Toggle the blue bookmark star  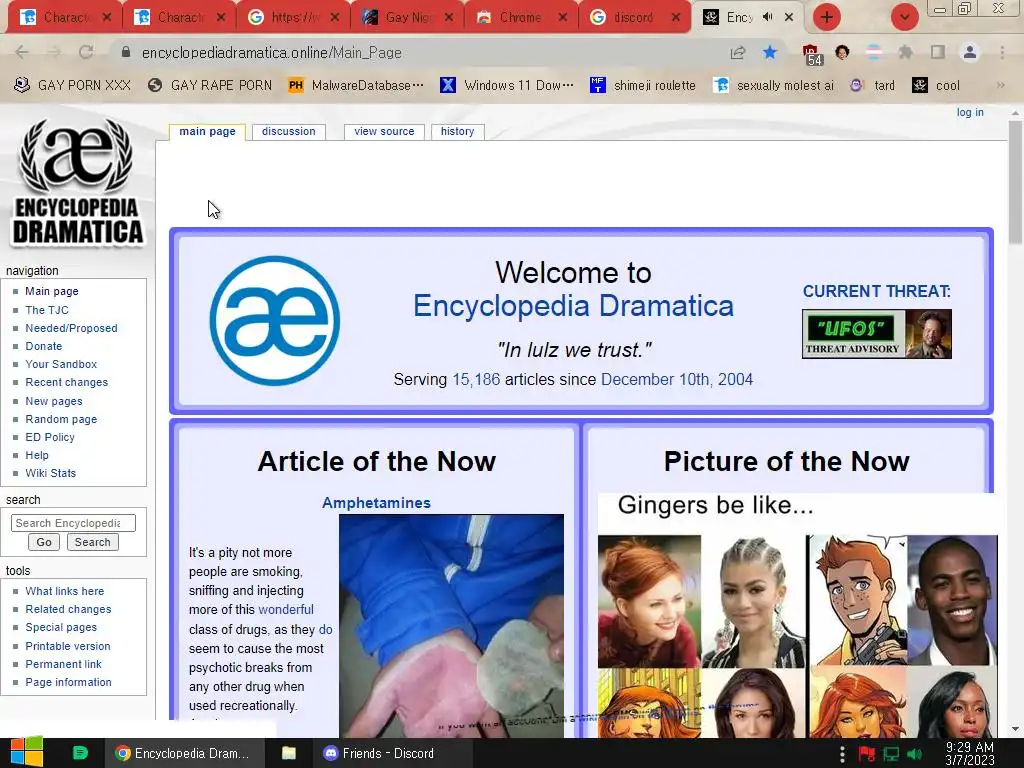(770, 52)
